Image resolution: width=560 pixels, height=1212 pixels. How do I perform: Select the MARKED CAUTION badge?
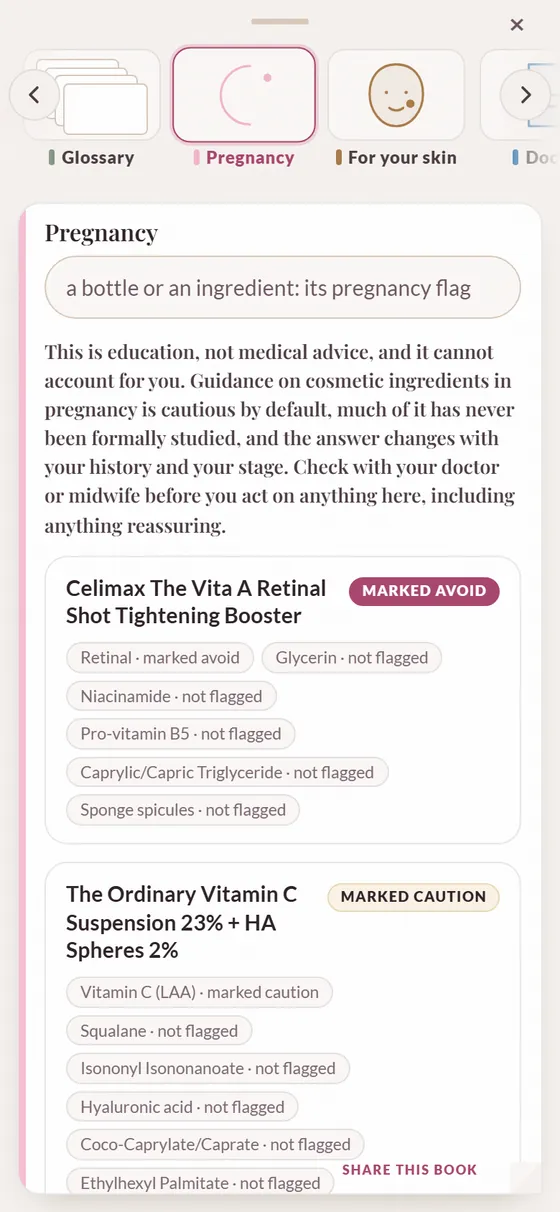tap(413, 897)
